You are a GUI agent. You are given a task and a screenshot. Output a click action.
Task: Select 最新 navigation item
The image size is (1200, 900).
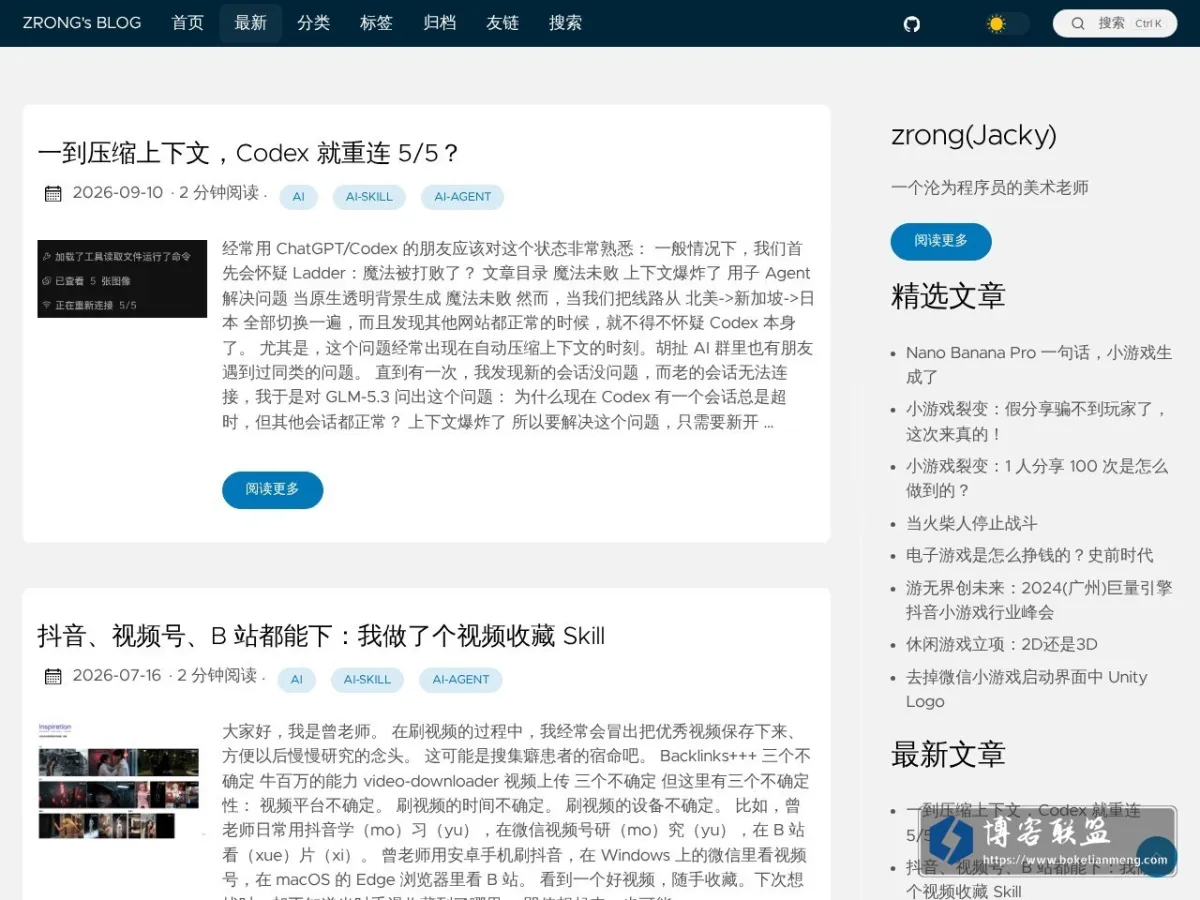tap(251, 23)
